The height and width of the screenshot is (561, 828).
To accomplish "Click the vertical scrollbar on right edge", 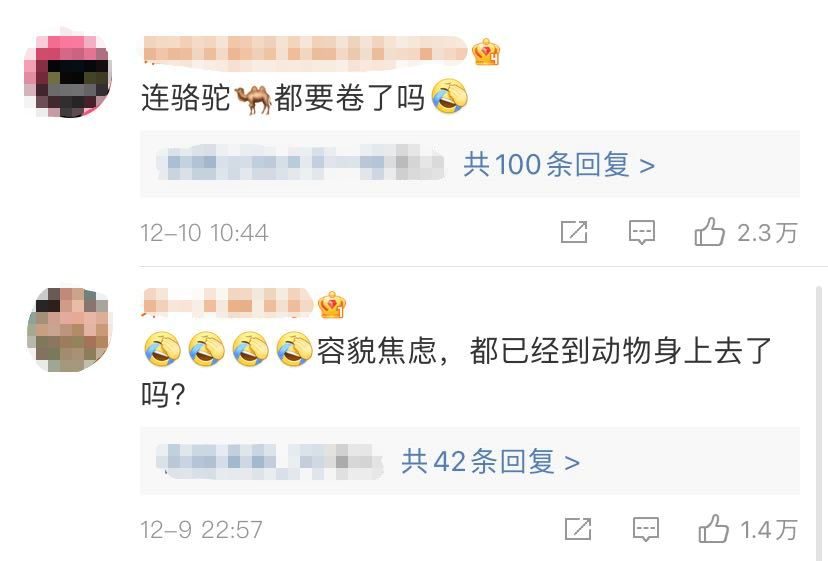I will (819, 423).
